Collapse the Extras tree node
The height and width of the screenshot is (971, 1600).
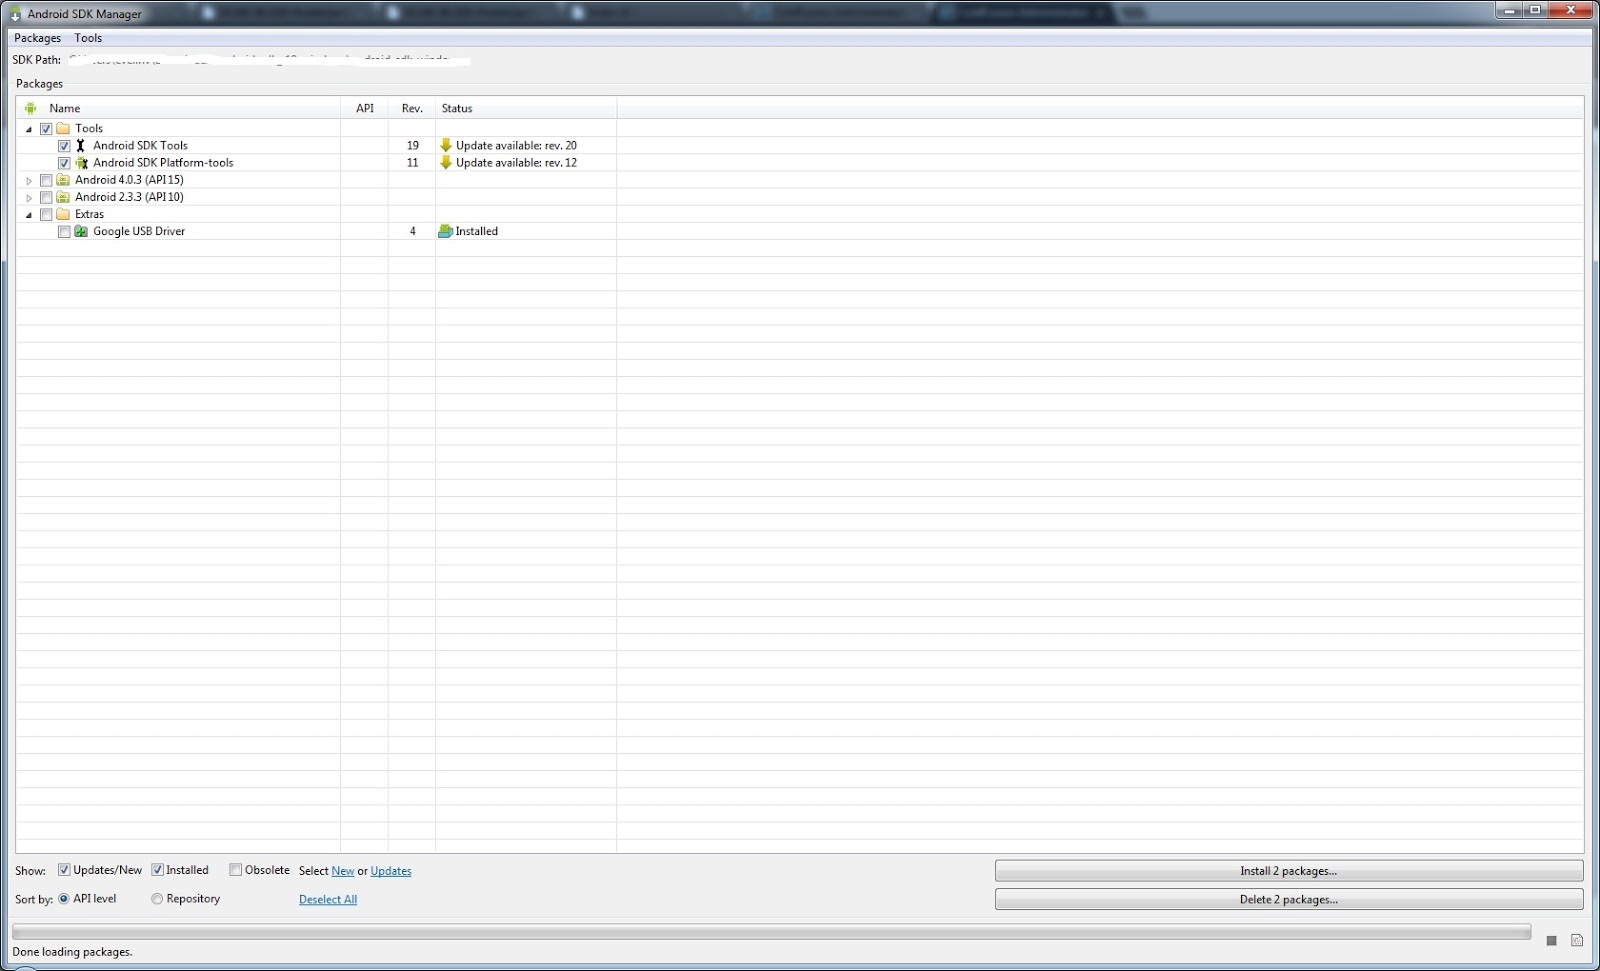(29, 215)
